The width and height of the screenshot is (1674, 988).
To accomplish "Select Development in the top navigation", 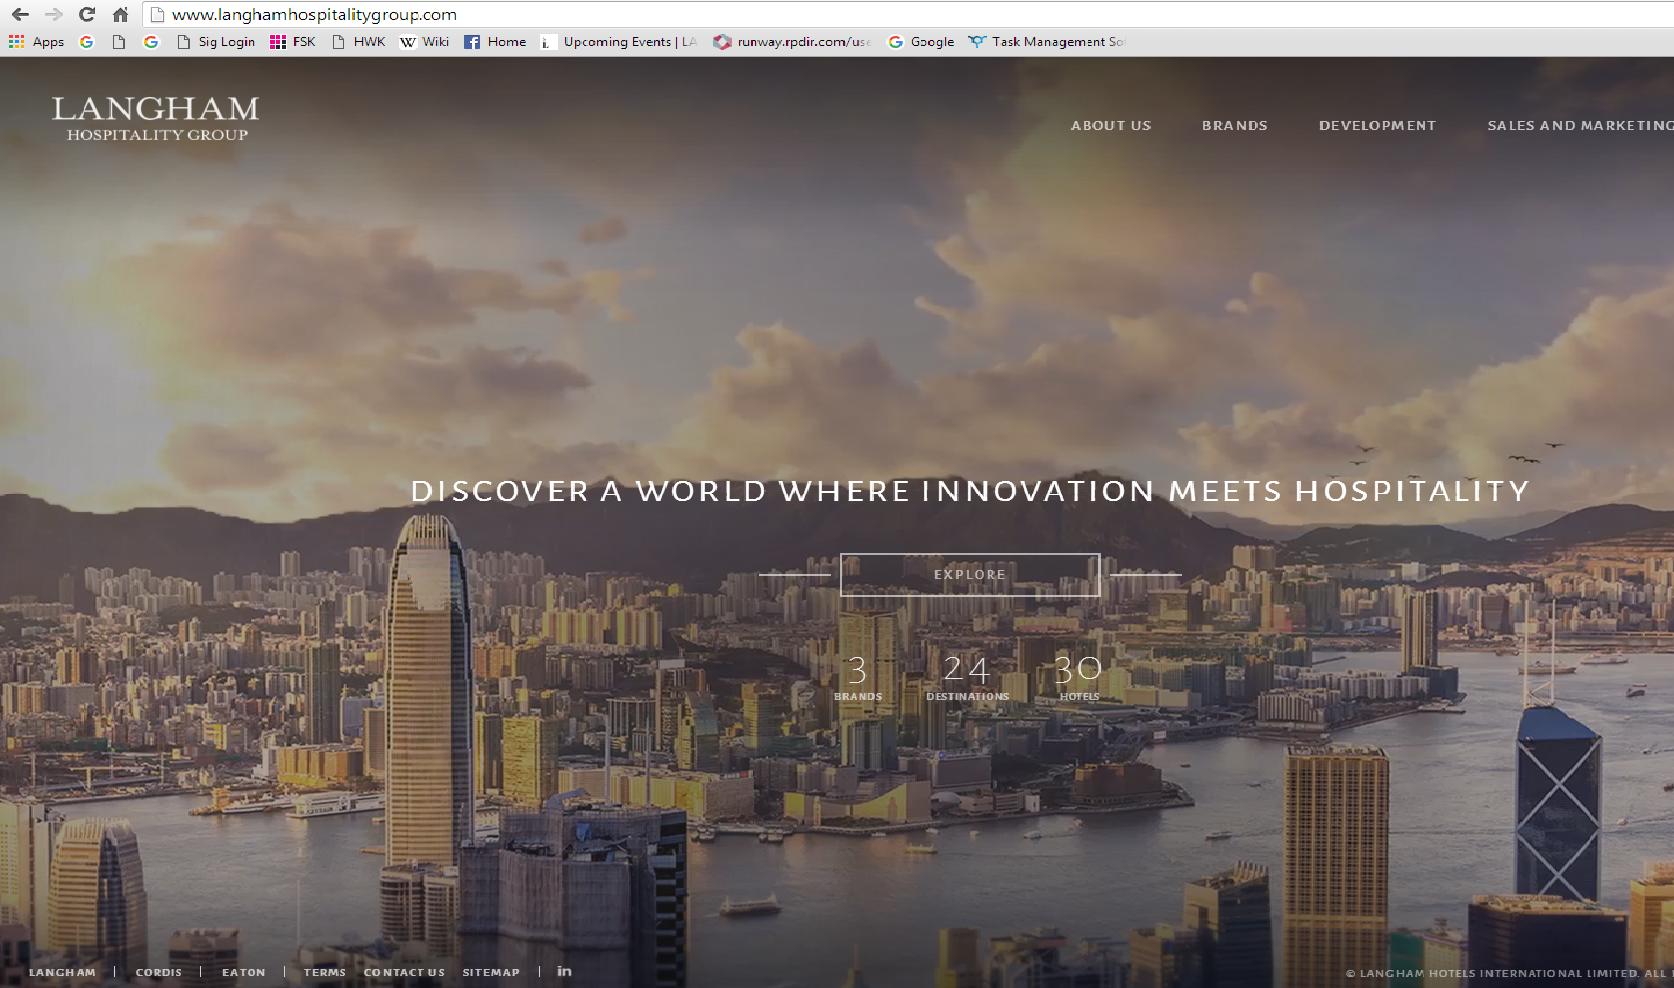I will pyautogui.click(x=1377, y=125).
